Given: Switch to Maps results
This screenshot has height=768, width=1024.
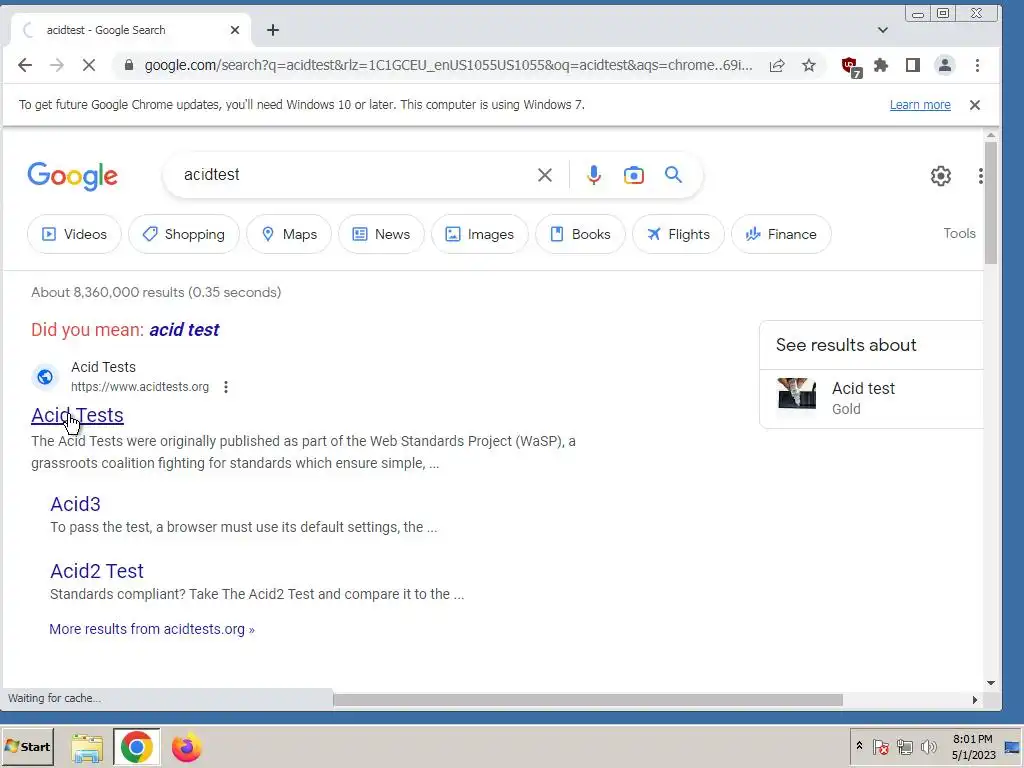Looking at the screenshot, I should [x=289, y=234].
